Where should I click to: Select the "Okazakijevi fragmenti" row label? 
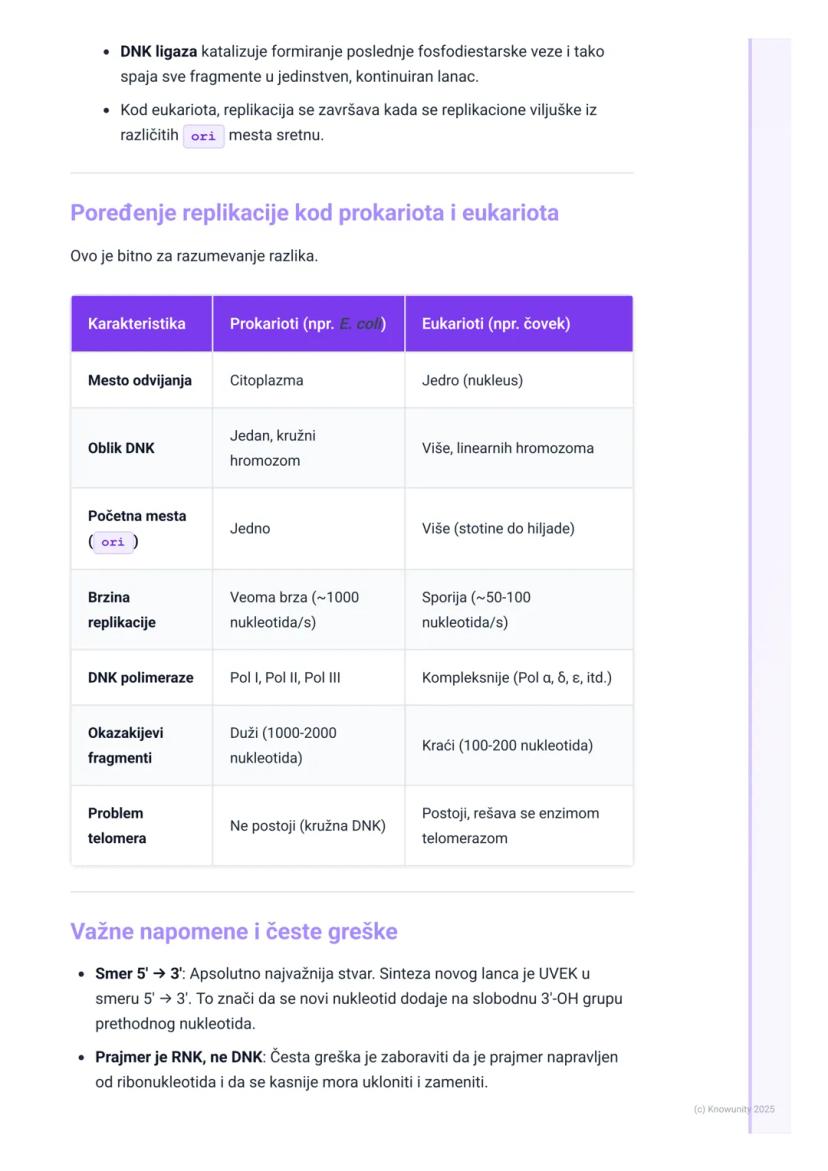(125, 745)
